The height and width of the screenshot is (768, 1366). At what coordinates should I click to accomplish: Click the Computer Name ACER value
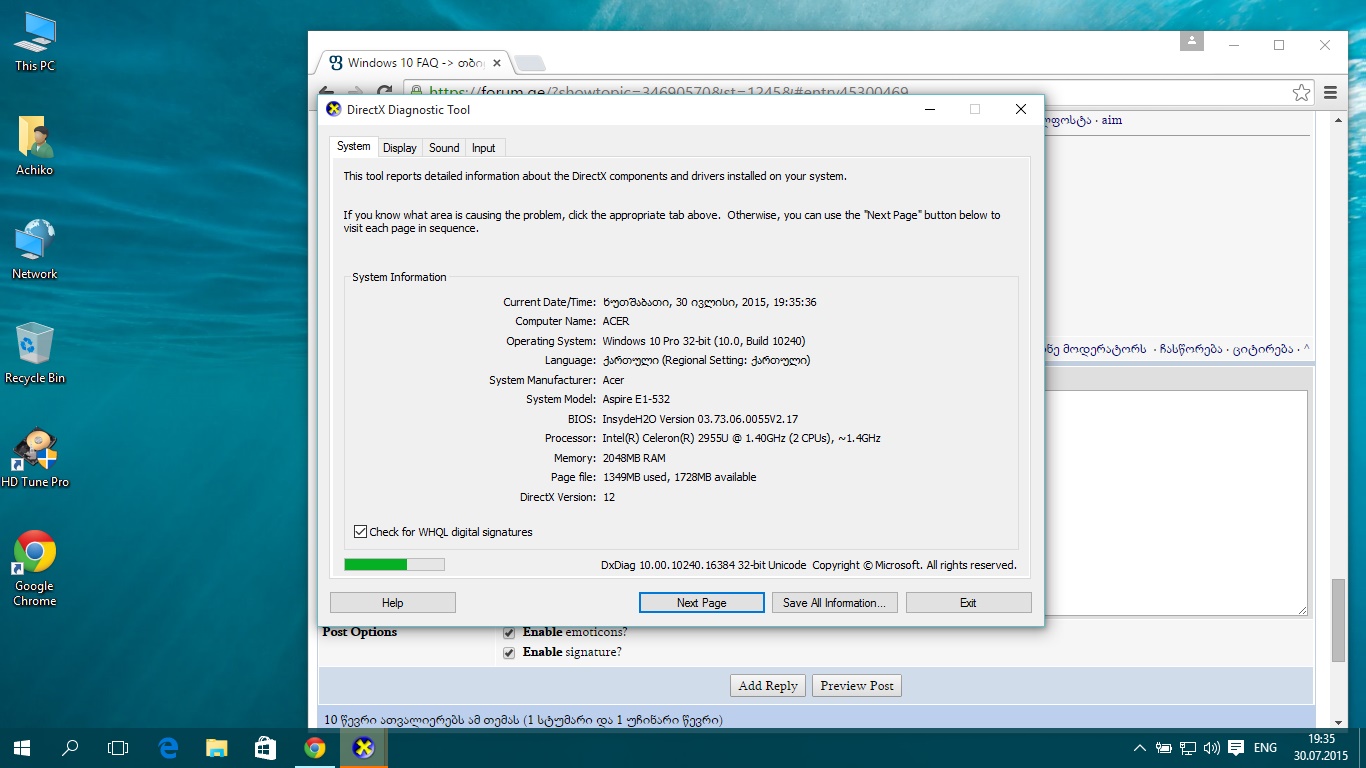[616, 321]
